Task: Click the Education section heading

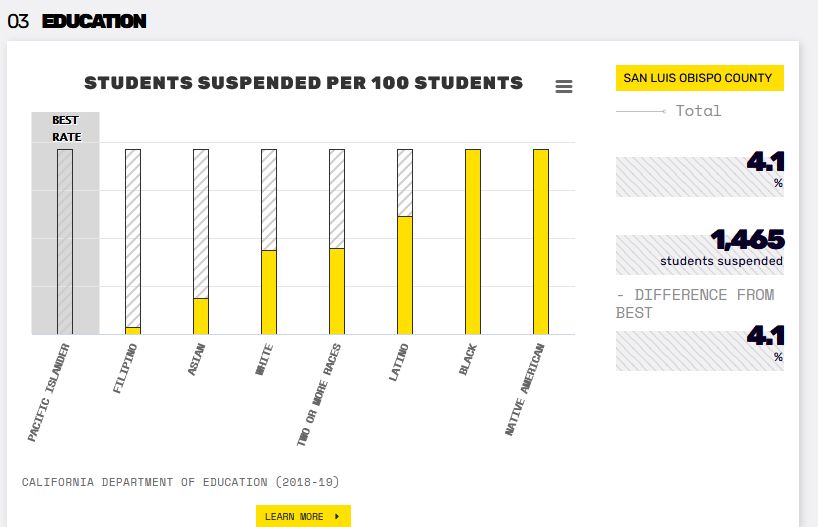Action: coord(94,21)
